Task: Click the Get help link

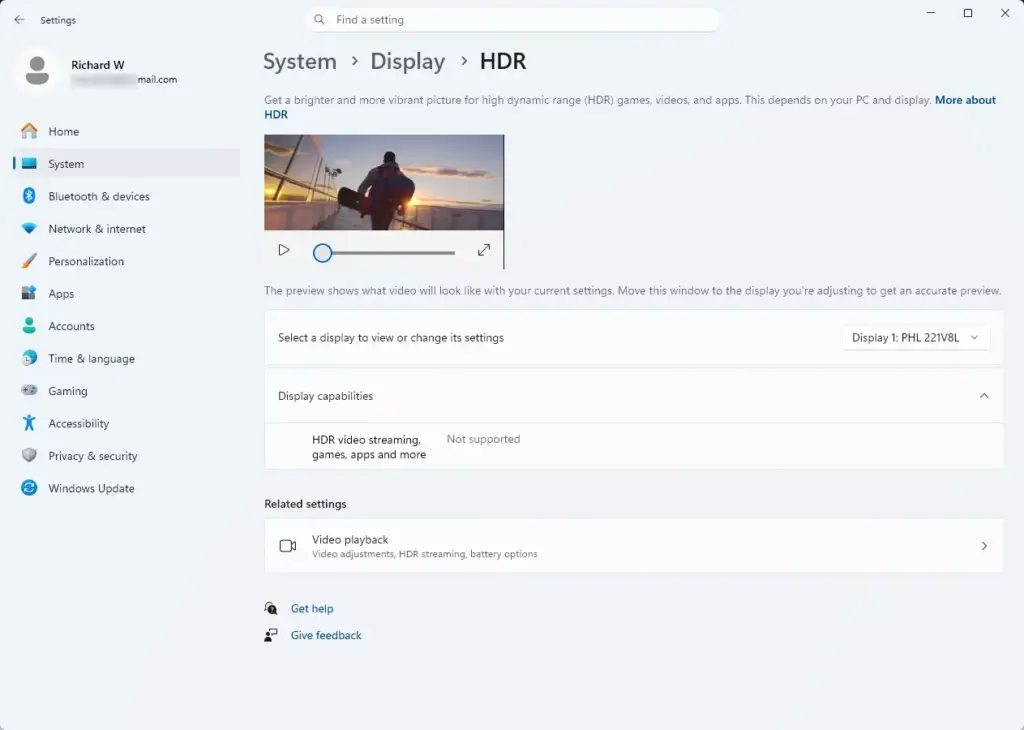Action: click(x=312, y=609)
